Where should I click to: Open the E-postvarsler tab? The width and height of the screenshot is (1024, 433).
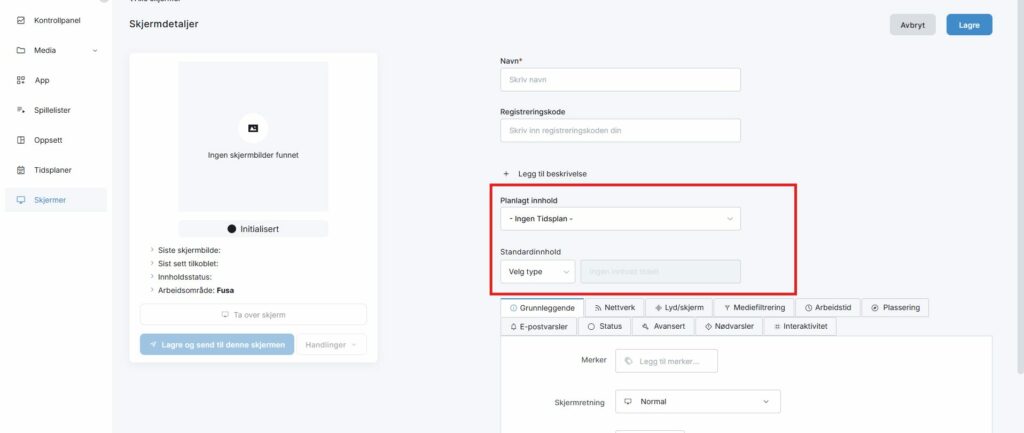click(539, 326)
